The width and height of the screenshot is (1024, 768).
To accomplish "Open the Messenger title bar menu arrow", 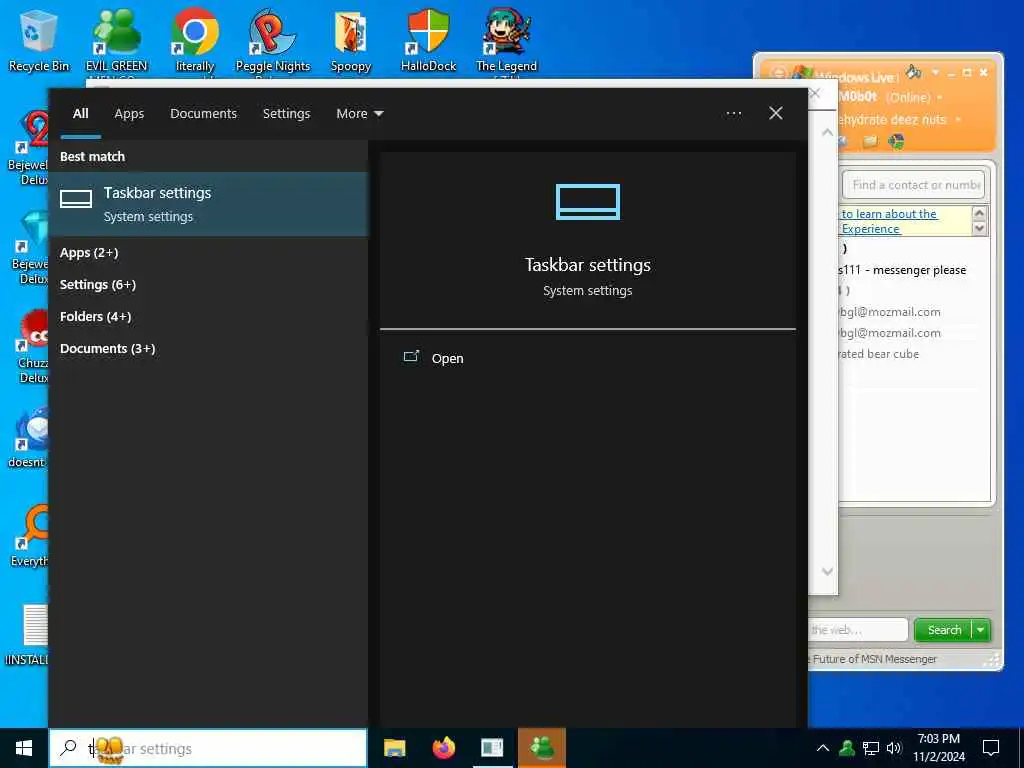I will [x=935, y=72].
